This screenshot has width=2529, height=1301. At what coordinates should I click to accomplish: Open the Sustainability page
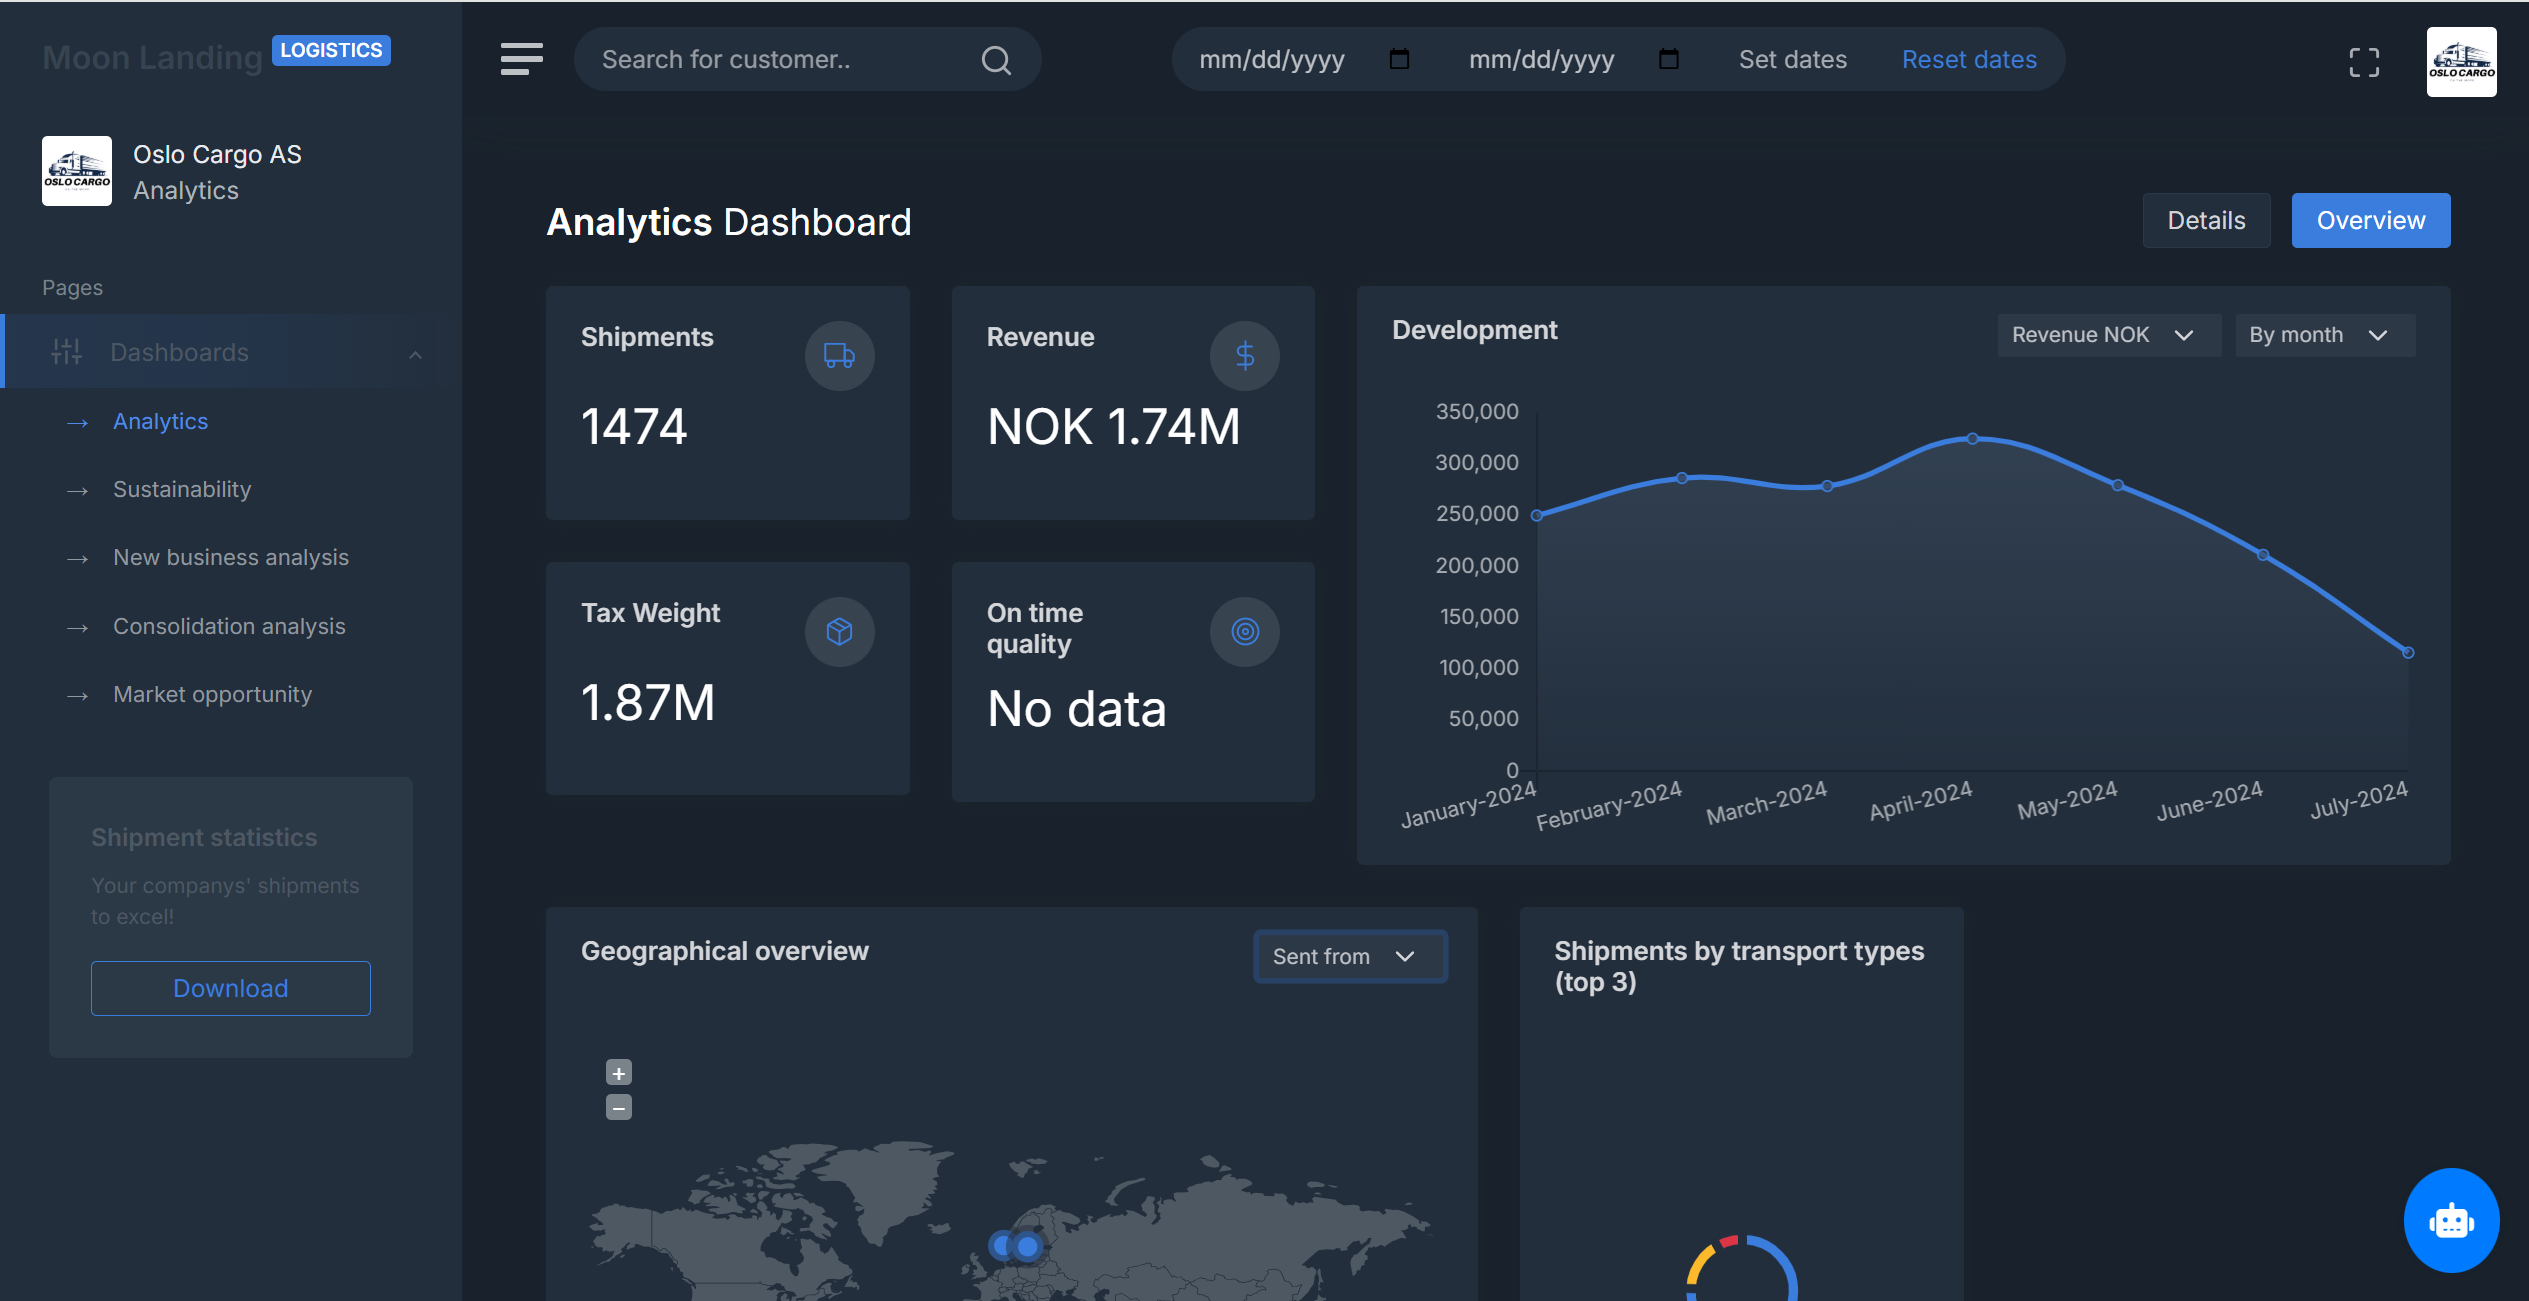182,489
